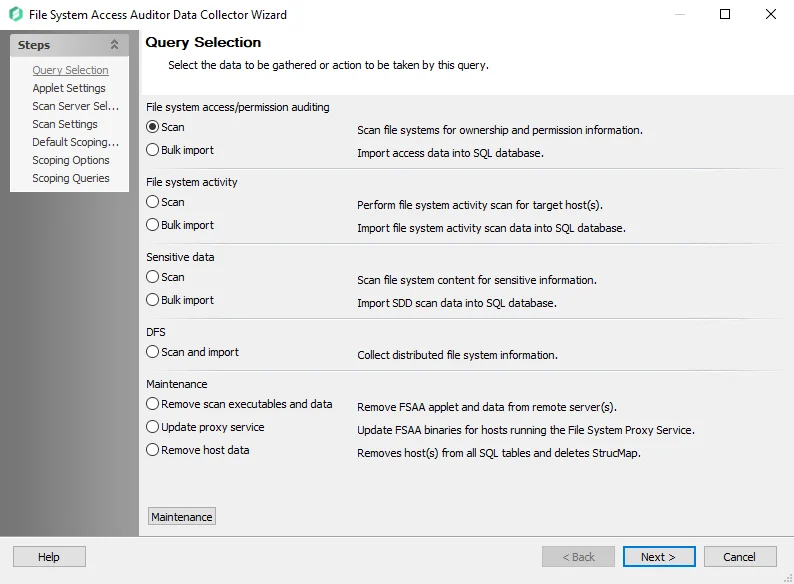Click the 'Maintenance' group label above radio options
The width and height of the screenshot is (794, 584).
[177, 384]
